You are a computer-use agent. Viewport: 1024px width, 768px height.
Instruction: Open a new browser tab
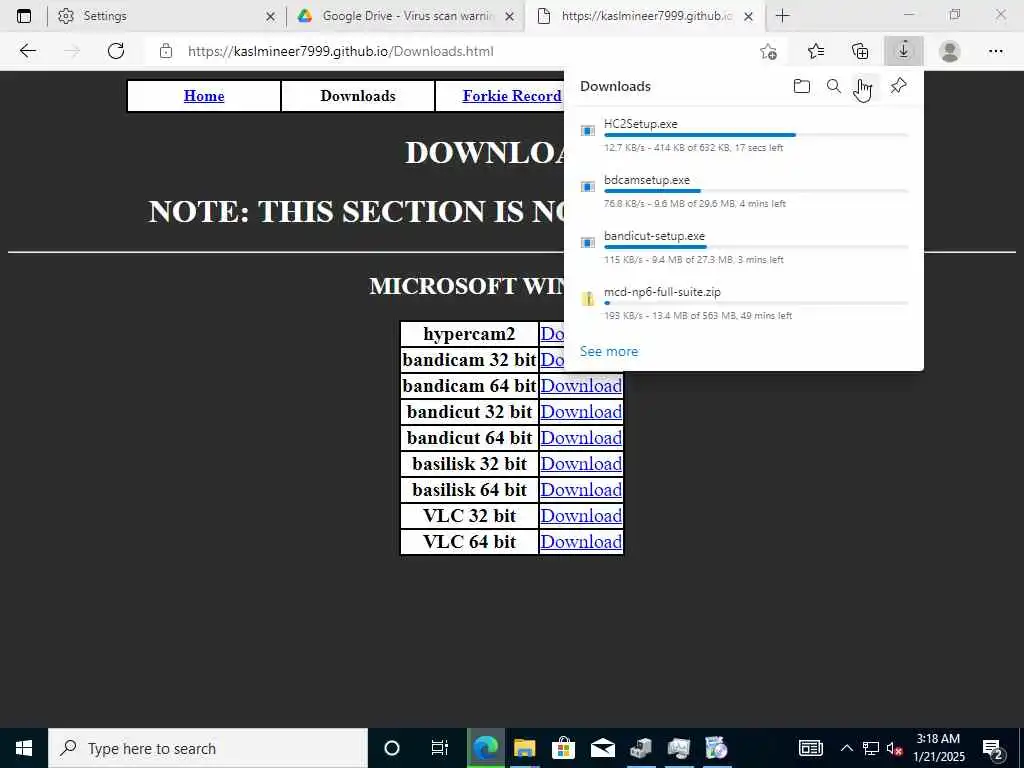[782, 16]
